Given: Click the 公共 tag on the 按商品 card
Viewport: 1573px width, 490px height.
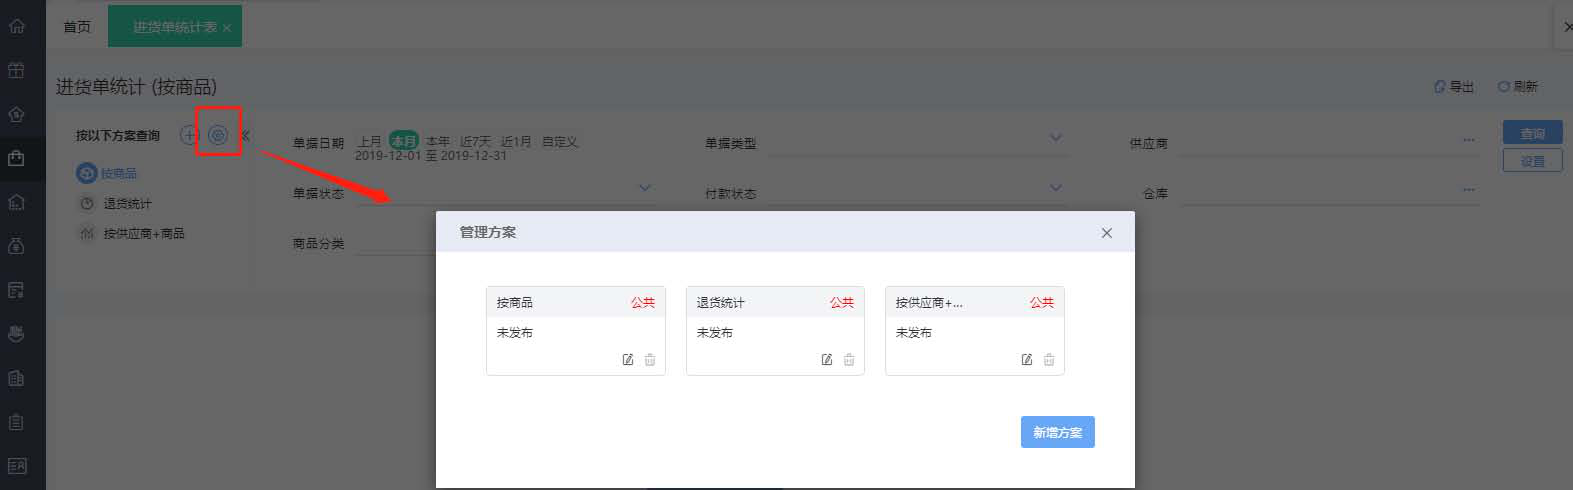Looking at the screenshot, I should click(643, 302).
